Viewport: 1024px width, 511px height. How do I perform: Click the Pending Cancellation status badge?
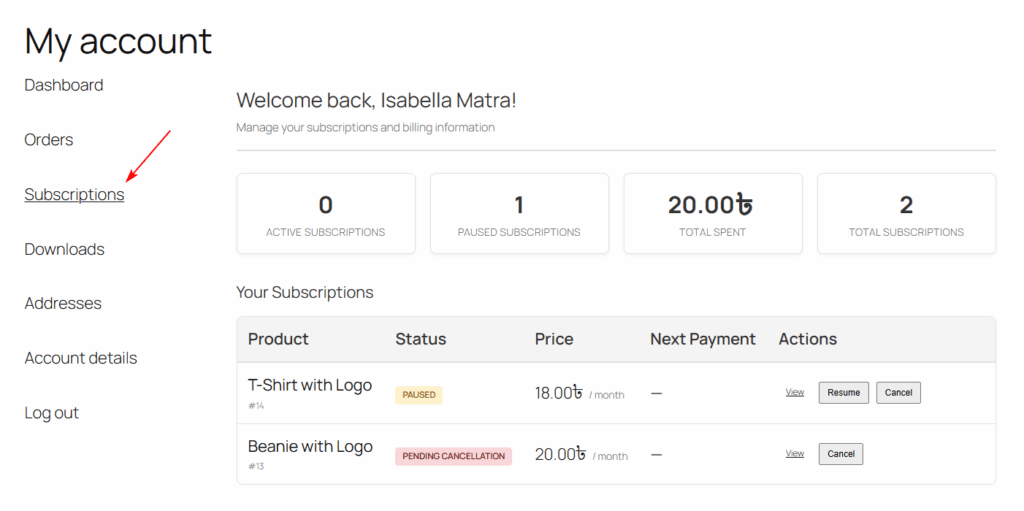[453, 456]
